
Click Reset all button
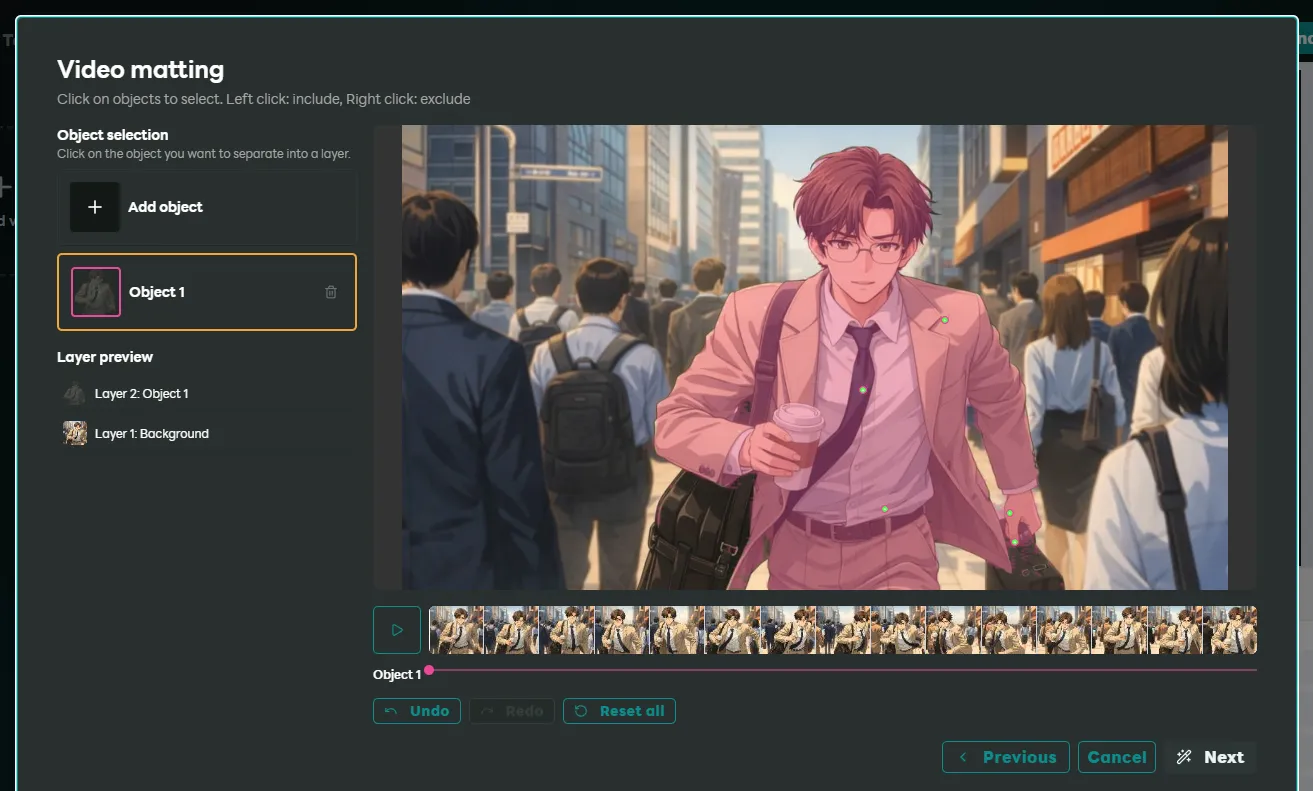point(619,711)
